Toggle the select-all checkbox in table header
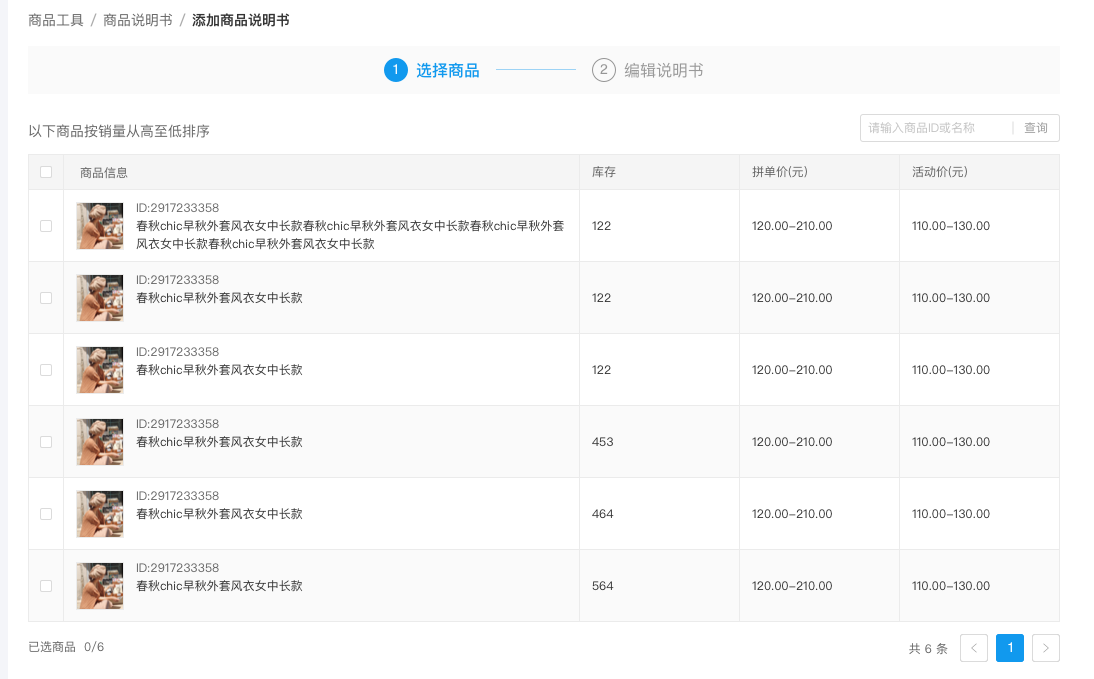Image resolution: width=1094 pixels, height=679 pixels. pos(46,172)
